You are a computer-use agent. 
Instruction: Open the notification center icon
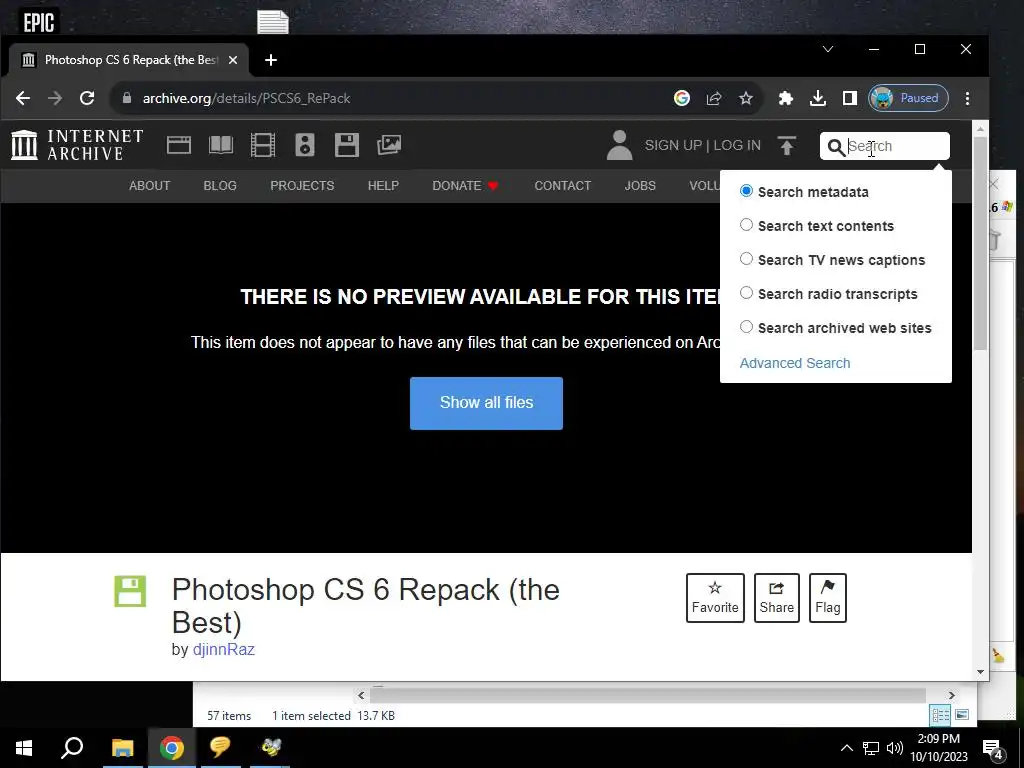pos(993,749)
